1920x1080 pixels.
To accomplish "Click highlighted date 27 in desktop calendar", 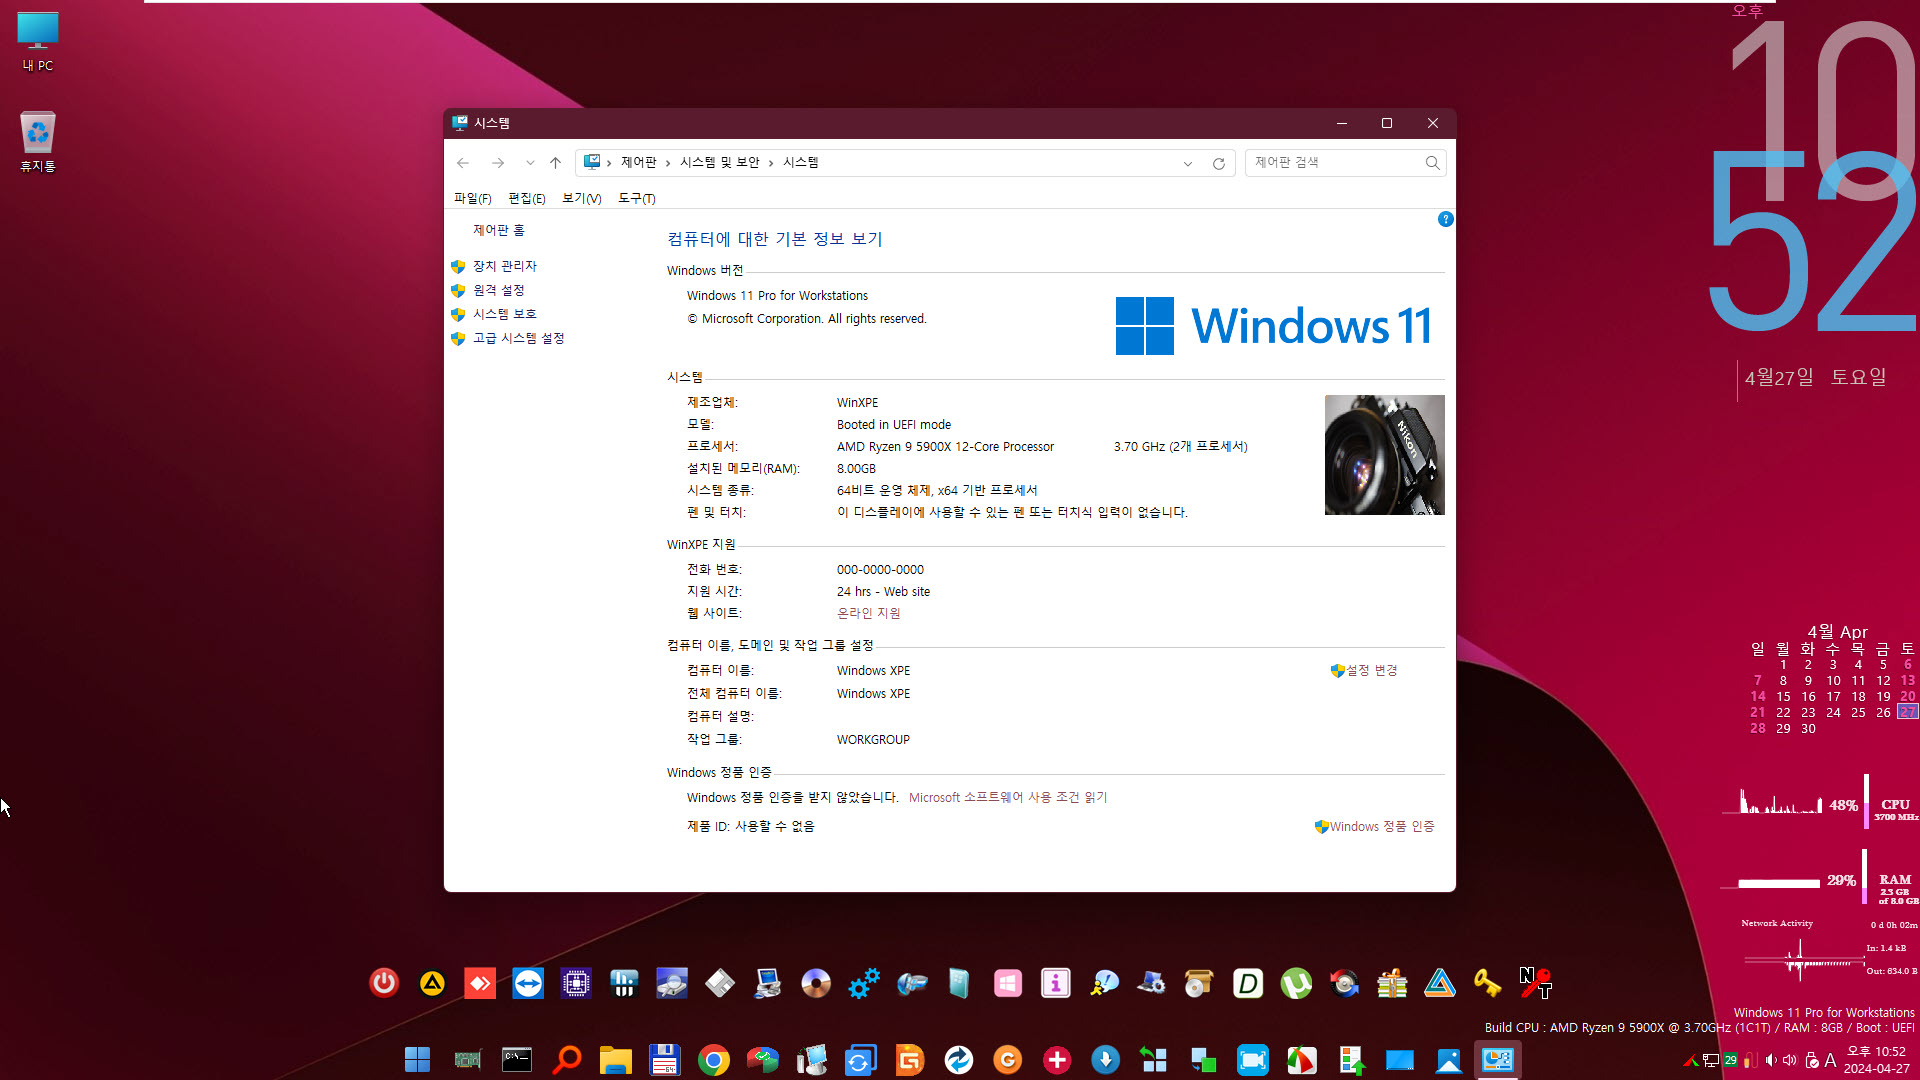I will 1907,712.
